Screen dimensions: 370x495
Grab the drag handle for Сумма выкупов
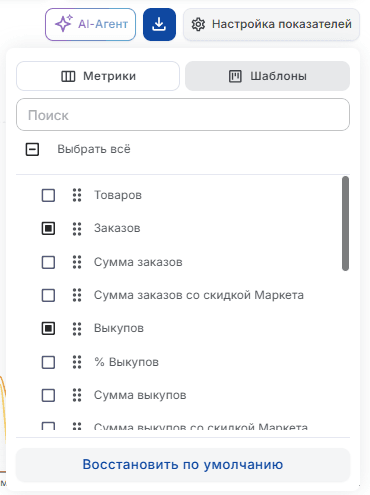pyautogui.click(x=77, y=396)
